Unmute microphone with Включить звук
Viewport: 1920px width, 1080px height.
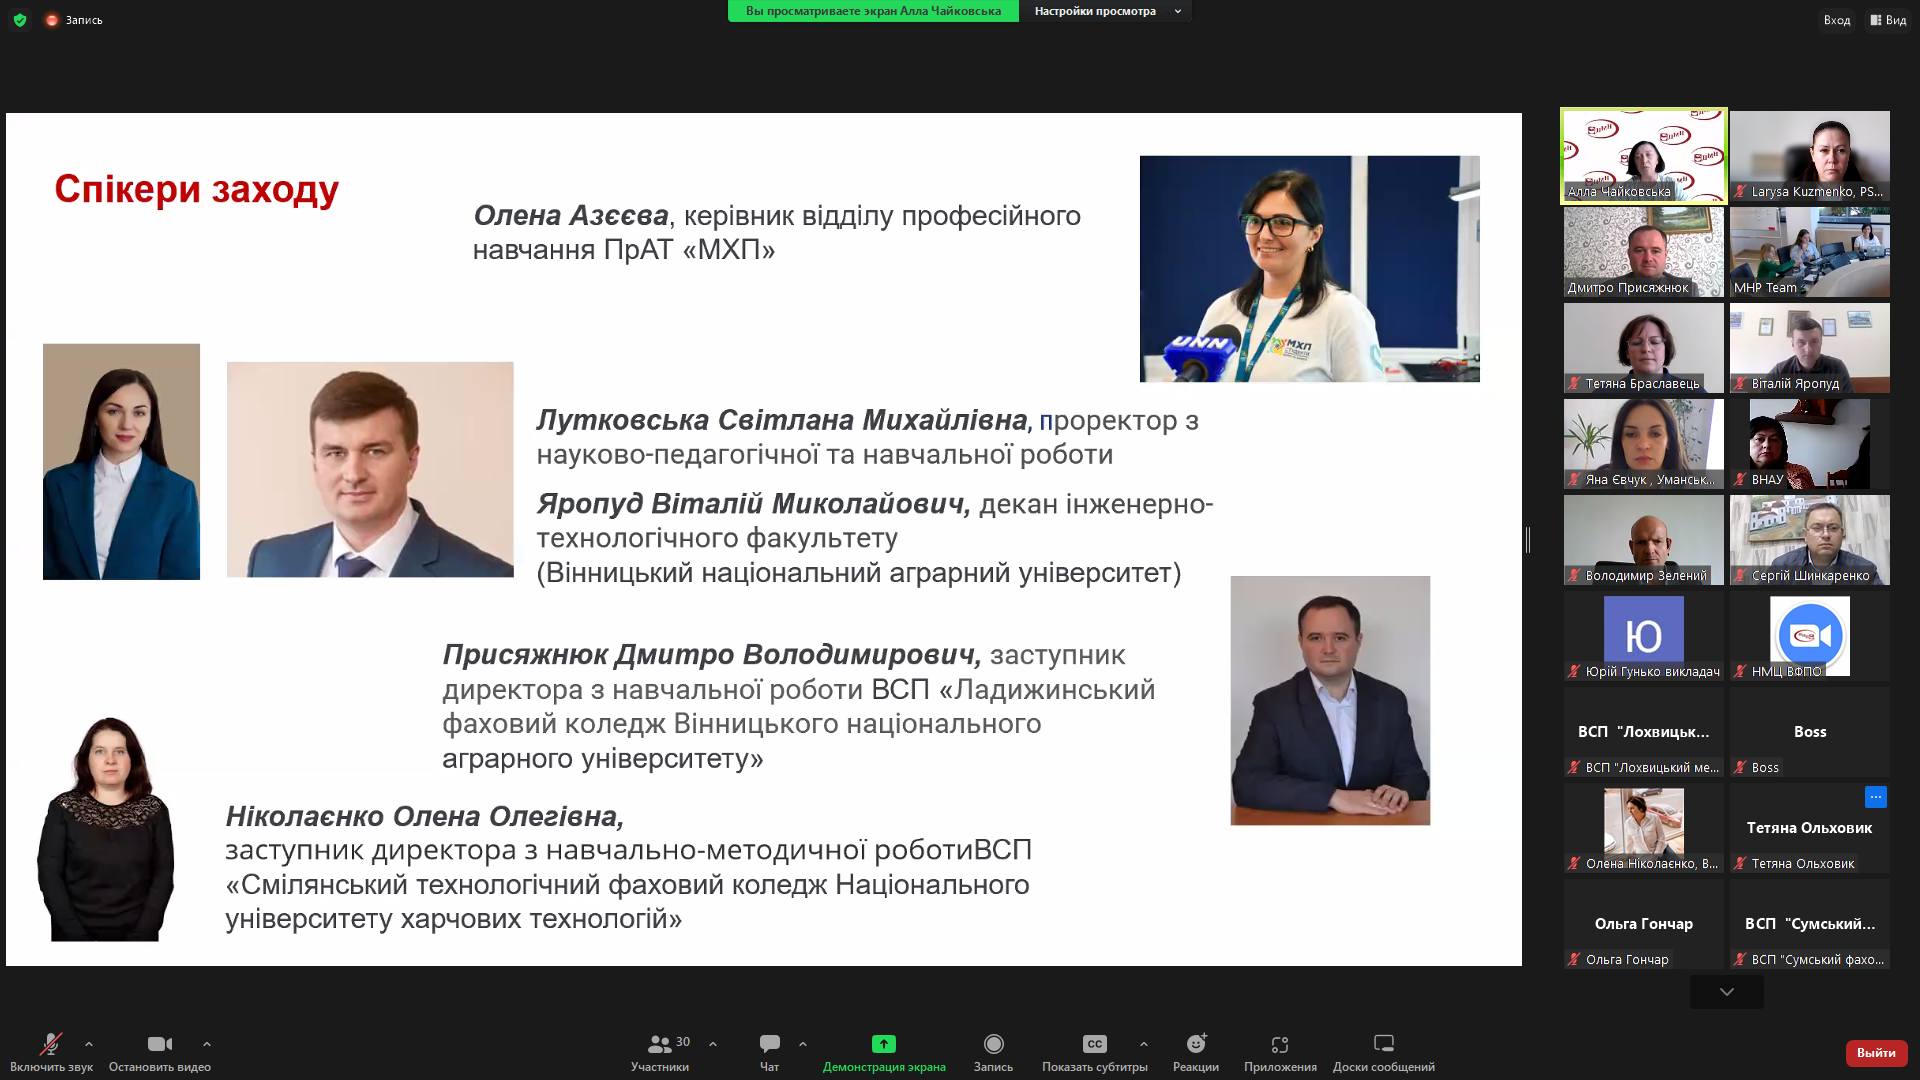(x=51, y=1053)
